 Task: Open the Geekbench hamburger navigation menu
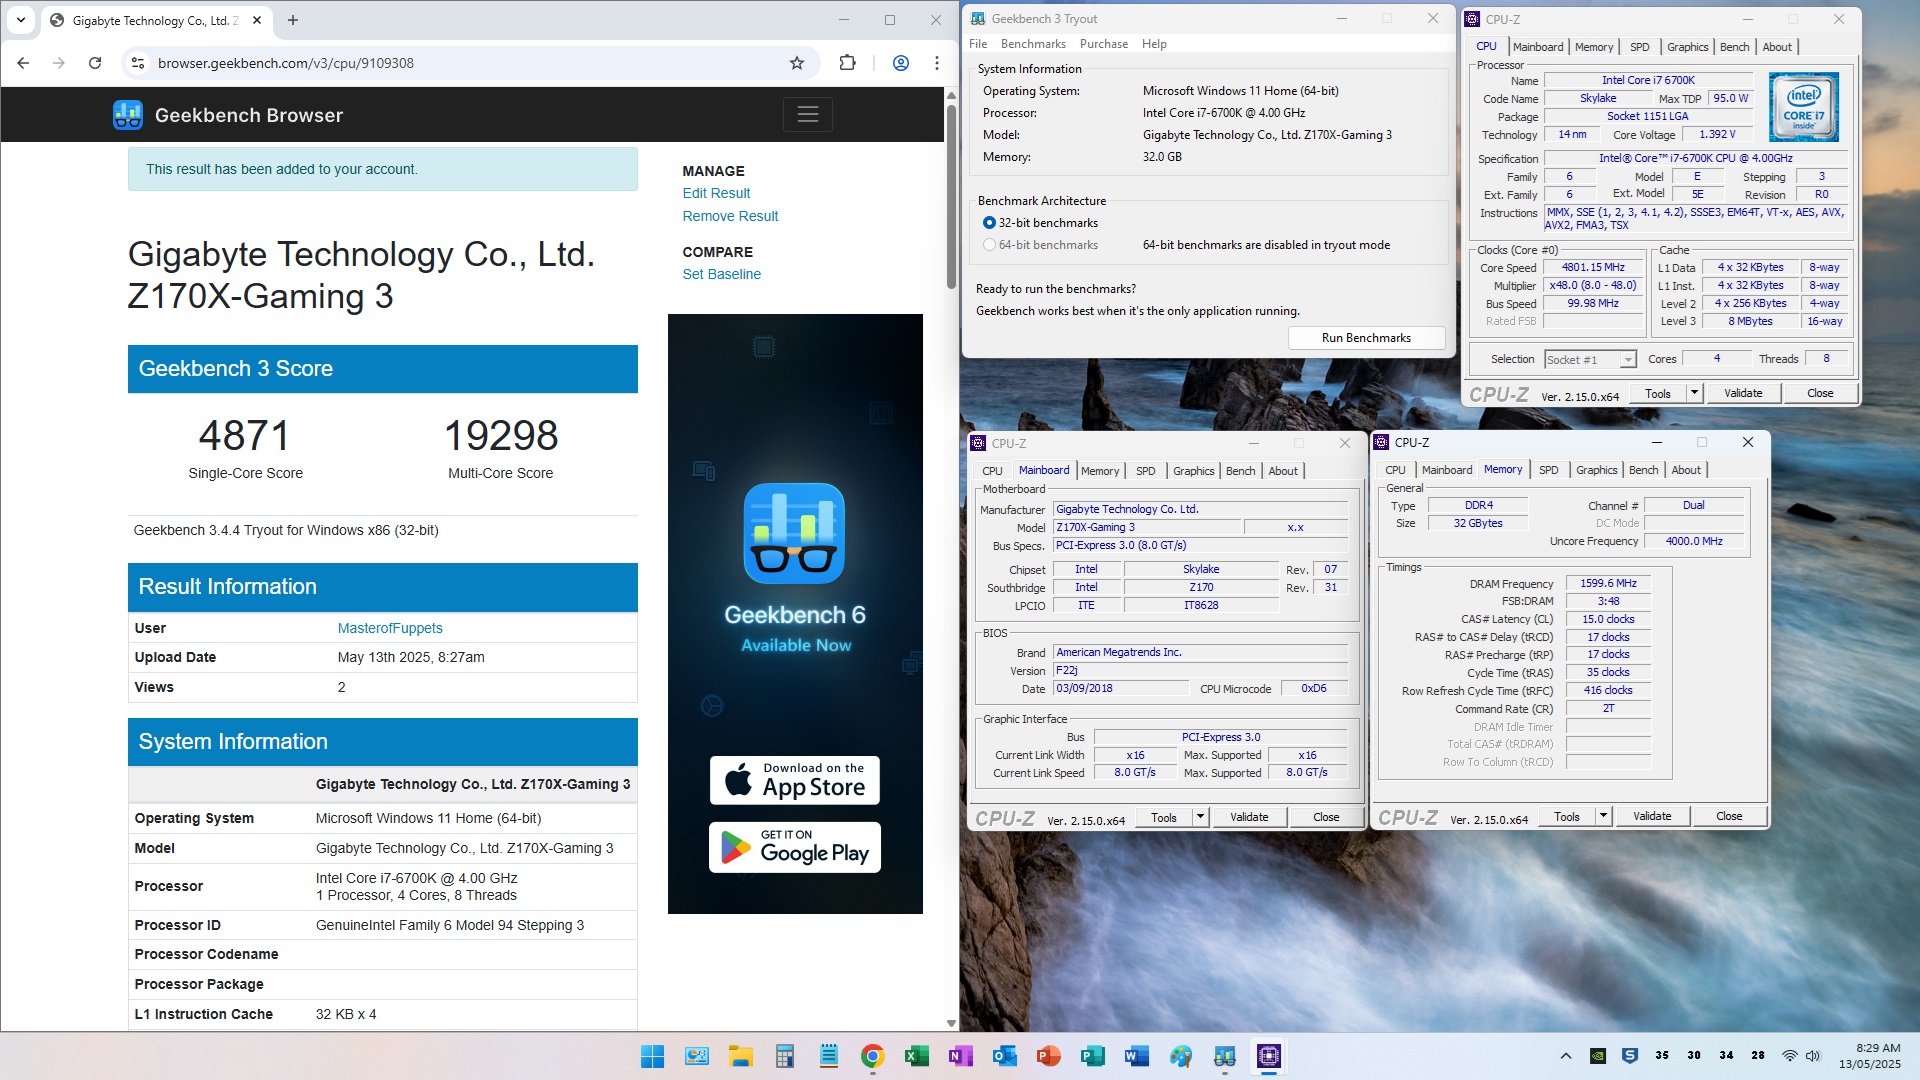[808, 115]
